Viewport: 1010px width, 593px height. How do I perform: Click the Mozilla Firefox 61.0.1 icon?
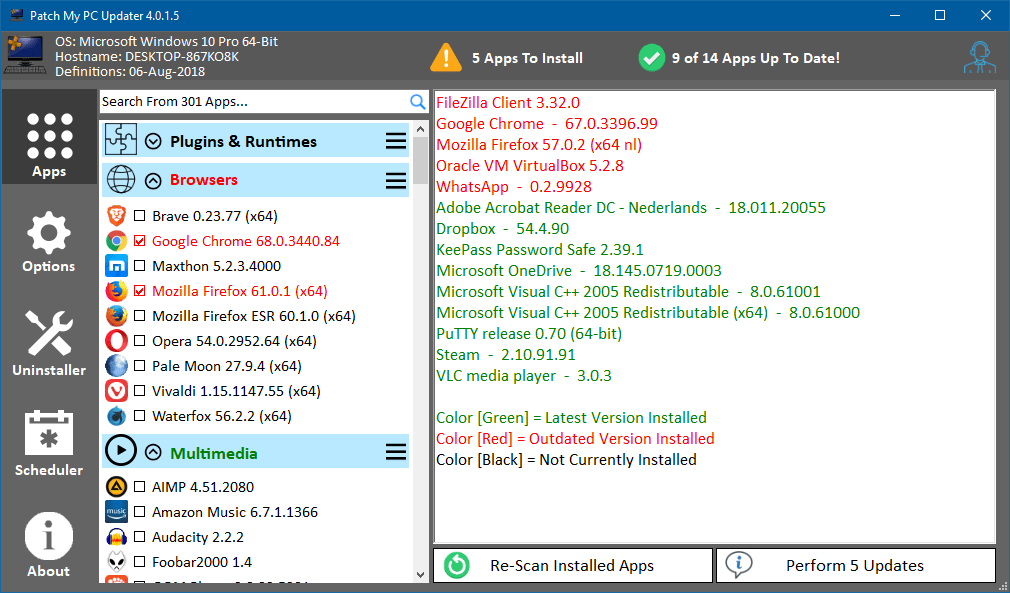[x=117, y=291]
